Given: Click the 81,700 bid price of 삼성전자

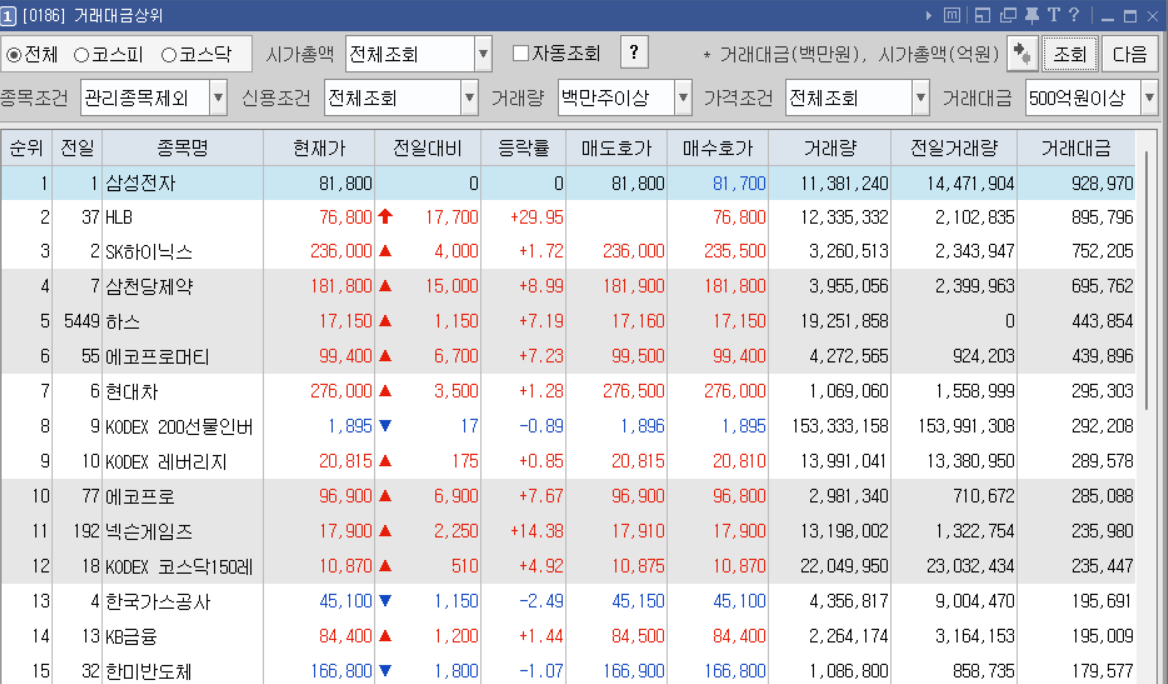Looking at the screenshot, I should click(x=739, y=183).
